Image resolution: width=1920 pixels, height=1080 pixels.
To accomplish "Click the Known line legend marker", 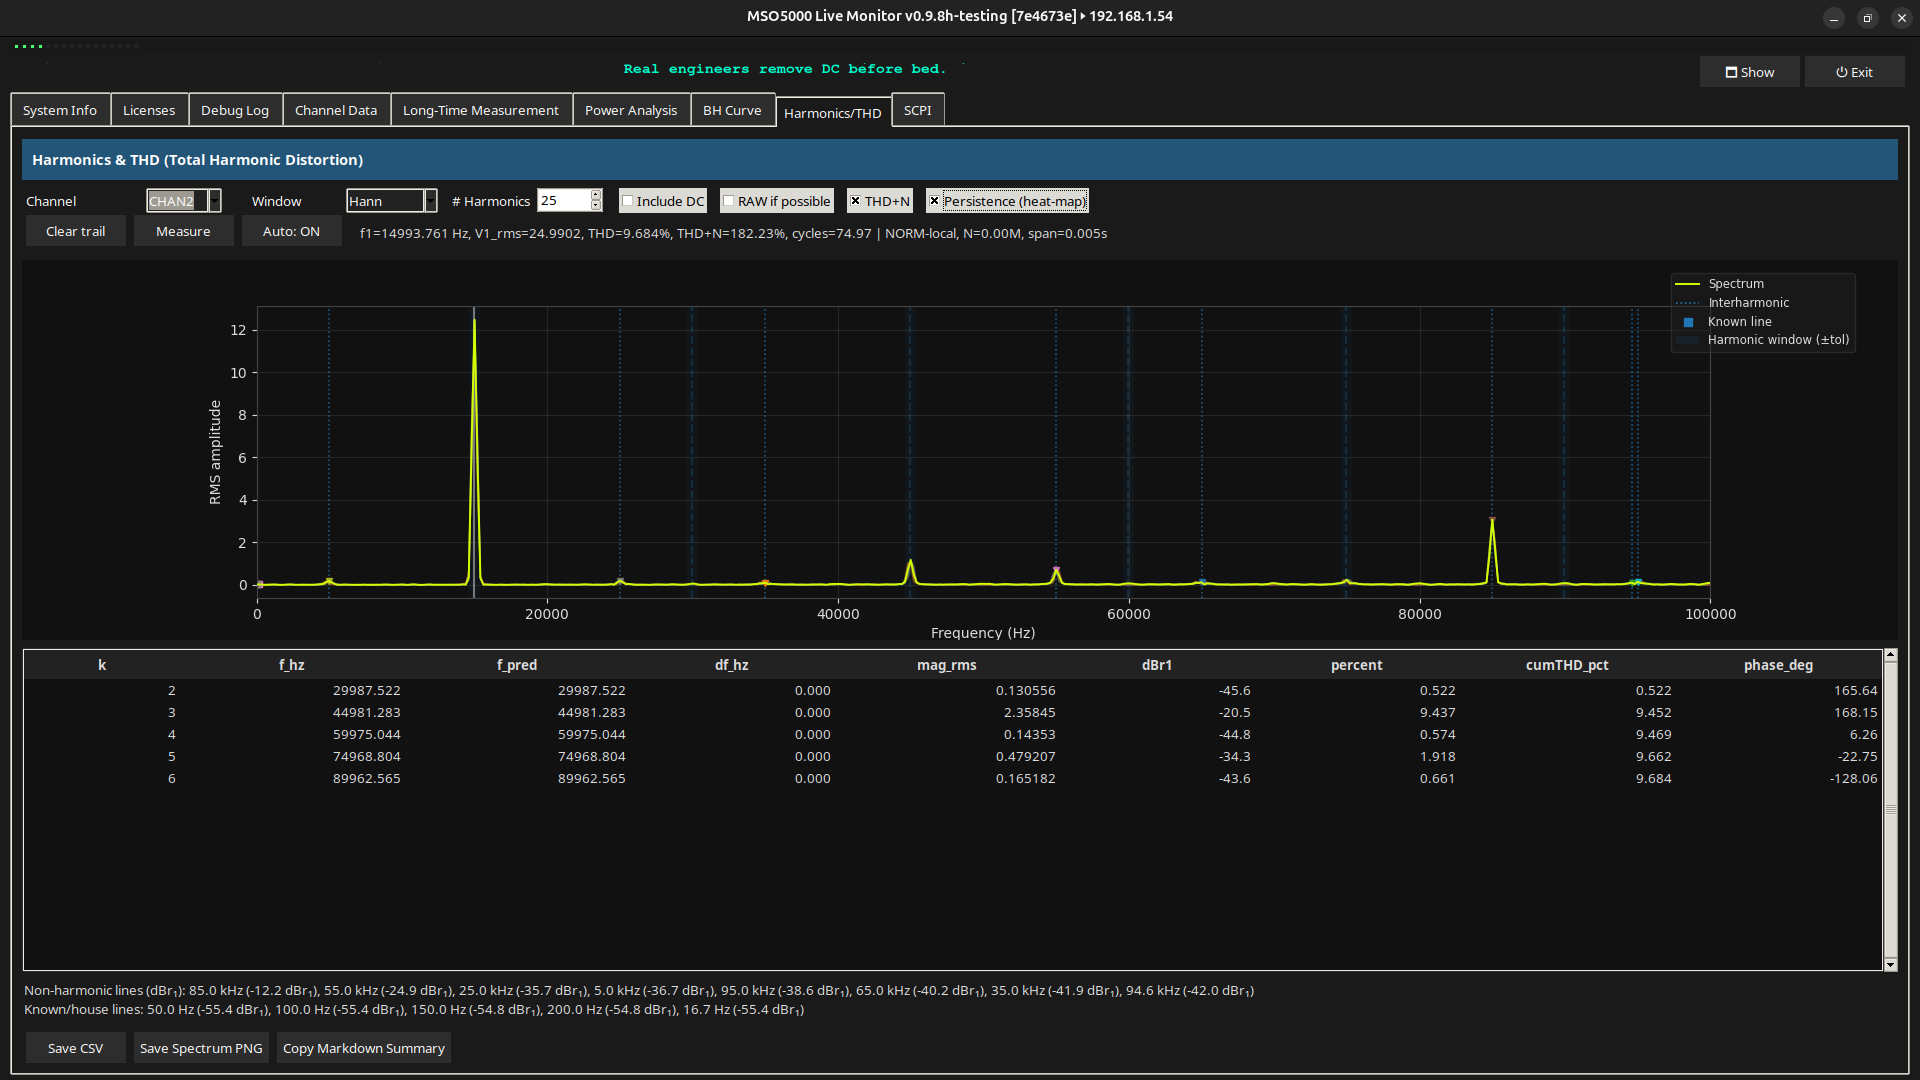I will pyautogui.click(x=1688, y=322).
